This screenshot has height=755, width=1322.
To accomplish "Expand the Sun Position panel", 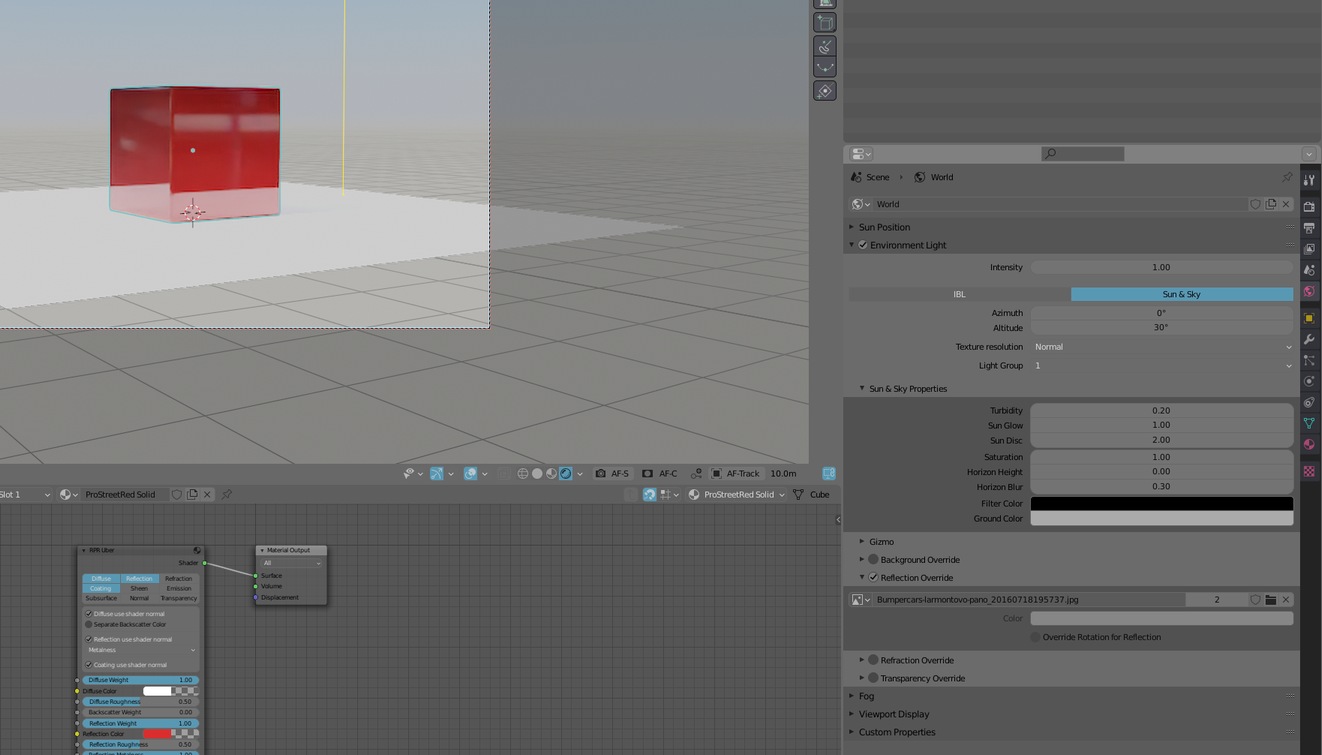I will pyautogui.click(x=884, y=227).
